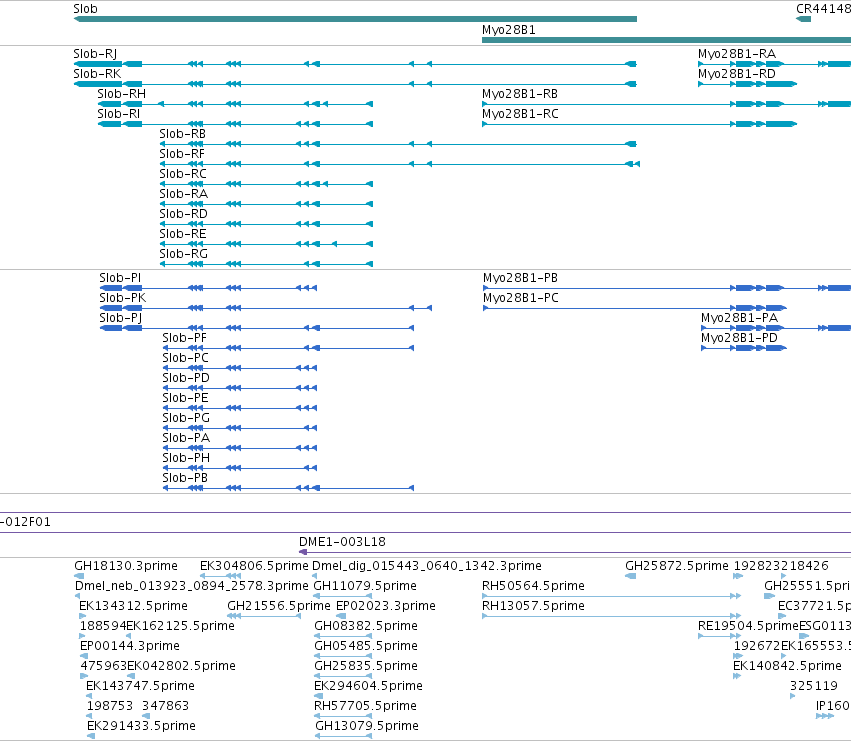Click the RH57705.5prime label

(365, 707)
